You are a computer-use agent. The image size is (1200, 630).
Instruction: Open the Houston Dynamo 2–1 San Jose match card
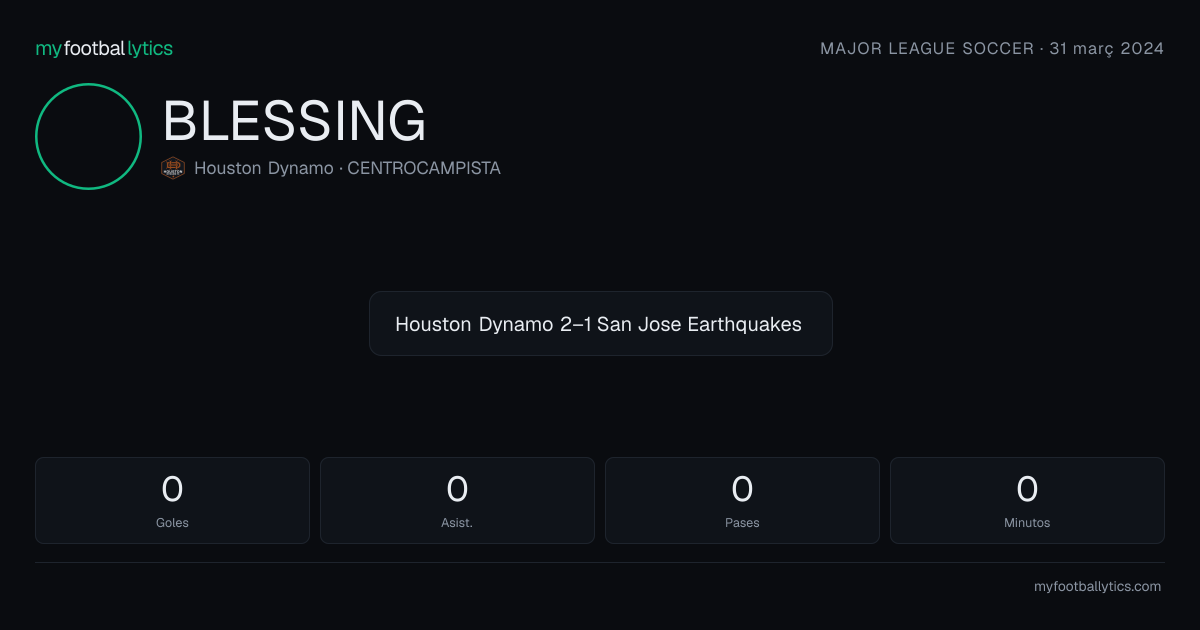(600, 323)
